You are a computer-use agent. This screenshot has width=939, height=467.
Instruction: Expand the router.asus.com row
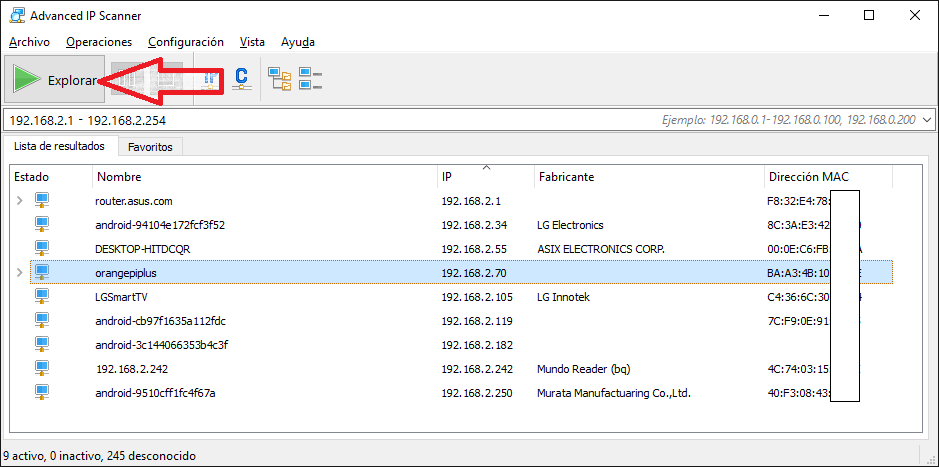(x=19, y=201)
